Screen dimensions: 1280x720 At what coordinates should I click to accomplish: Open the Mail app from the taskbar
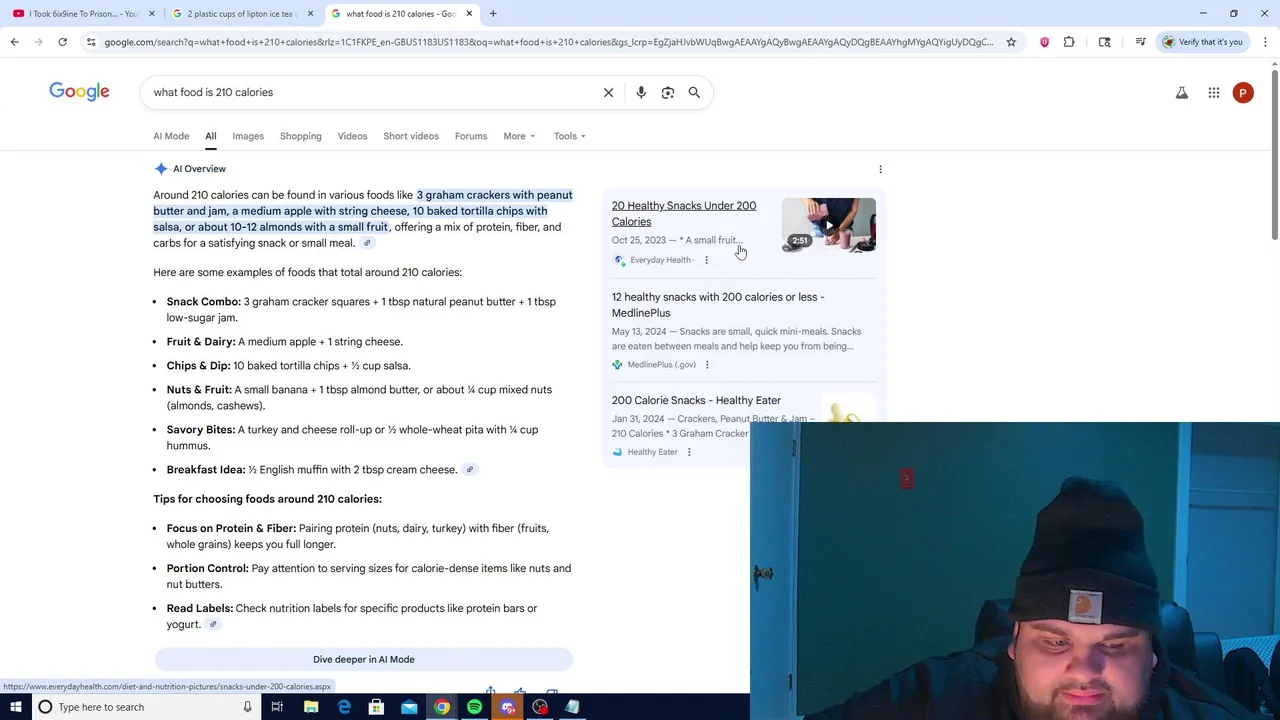tap(409, 707)
